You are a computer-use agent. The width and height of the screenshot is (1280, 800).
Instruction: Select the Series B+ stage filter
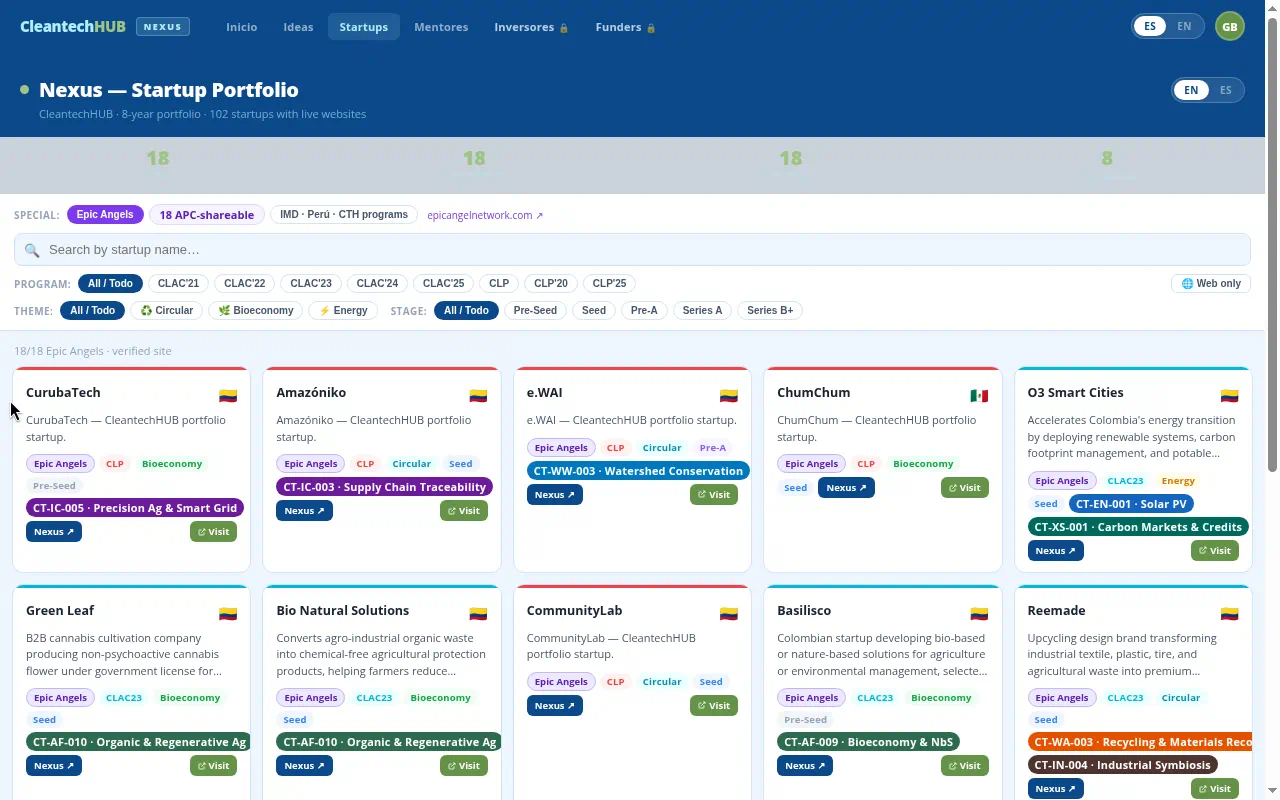click(x=770, y=311)
